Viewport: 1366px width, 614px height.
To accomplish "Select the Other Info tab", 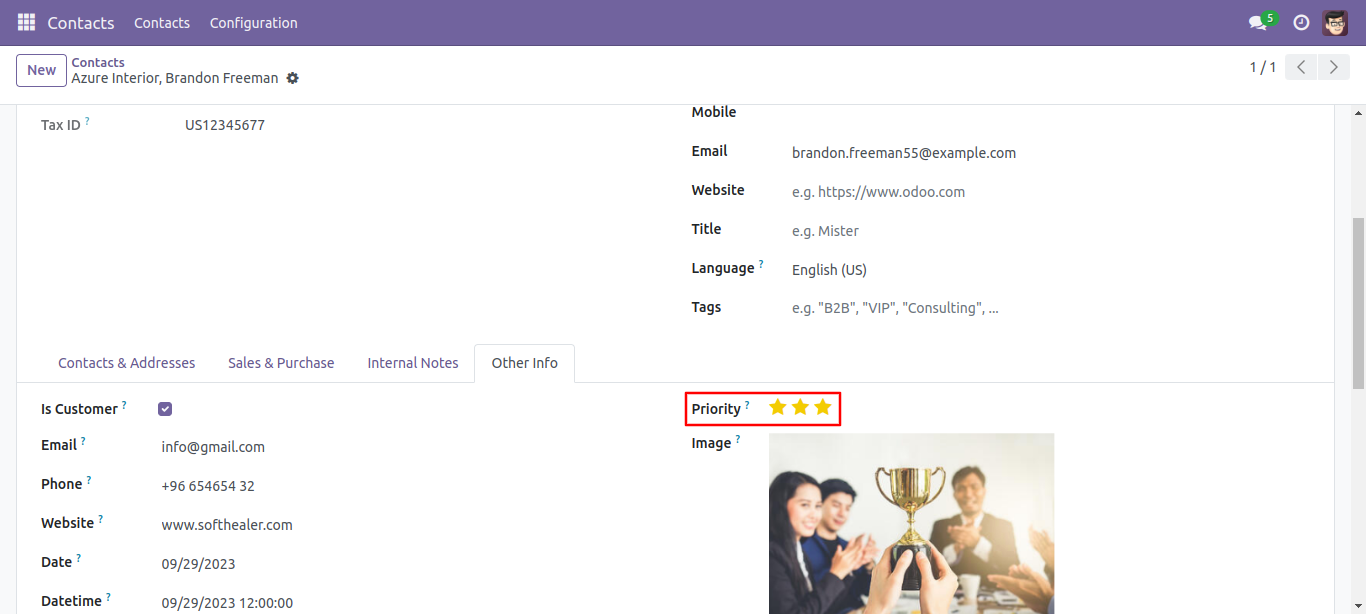I will 525,363.
